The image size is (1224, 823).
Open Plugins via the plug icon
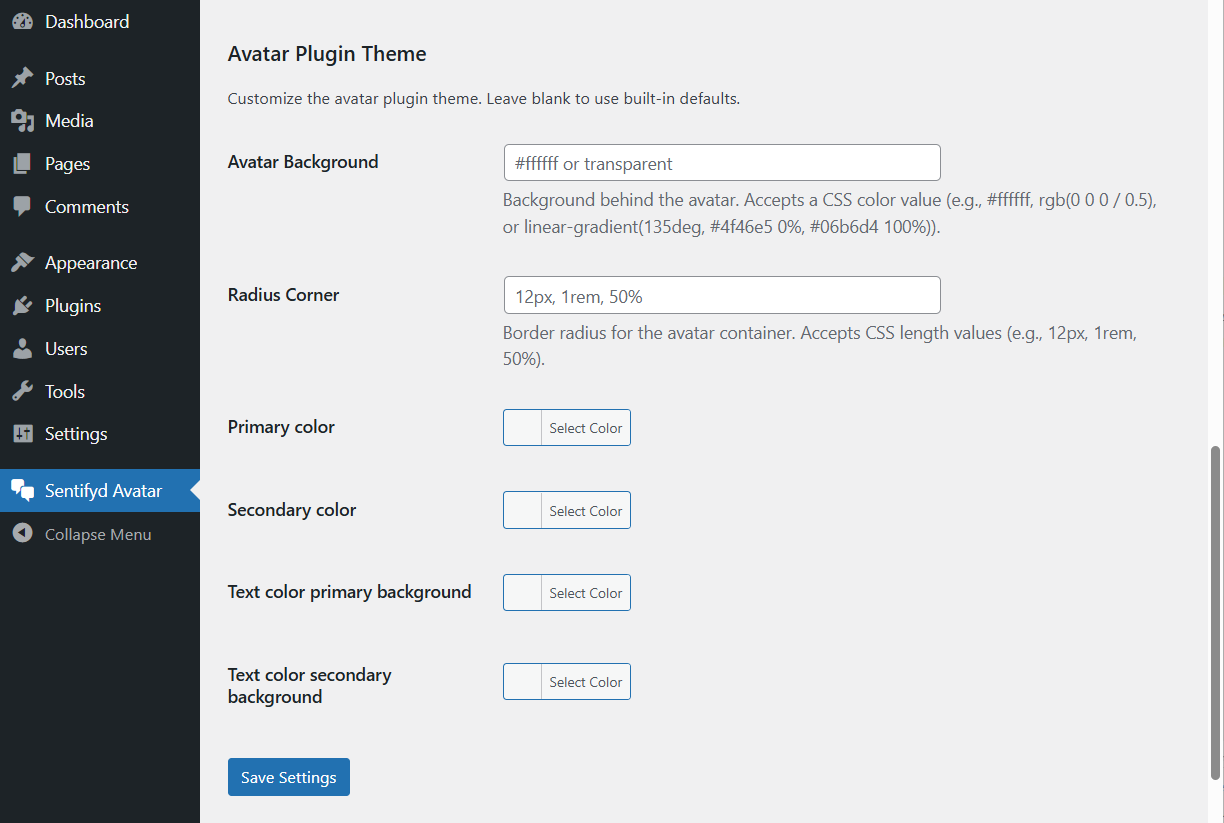pos(22,305)
